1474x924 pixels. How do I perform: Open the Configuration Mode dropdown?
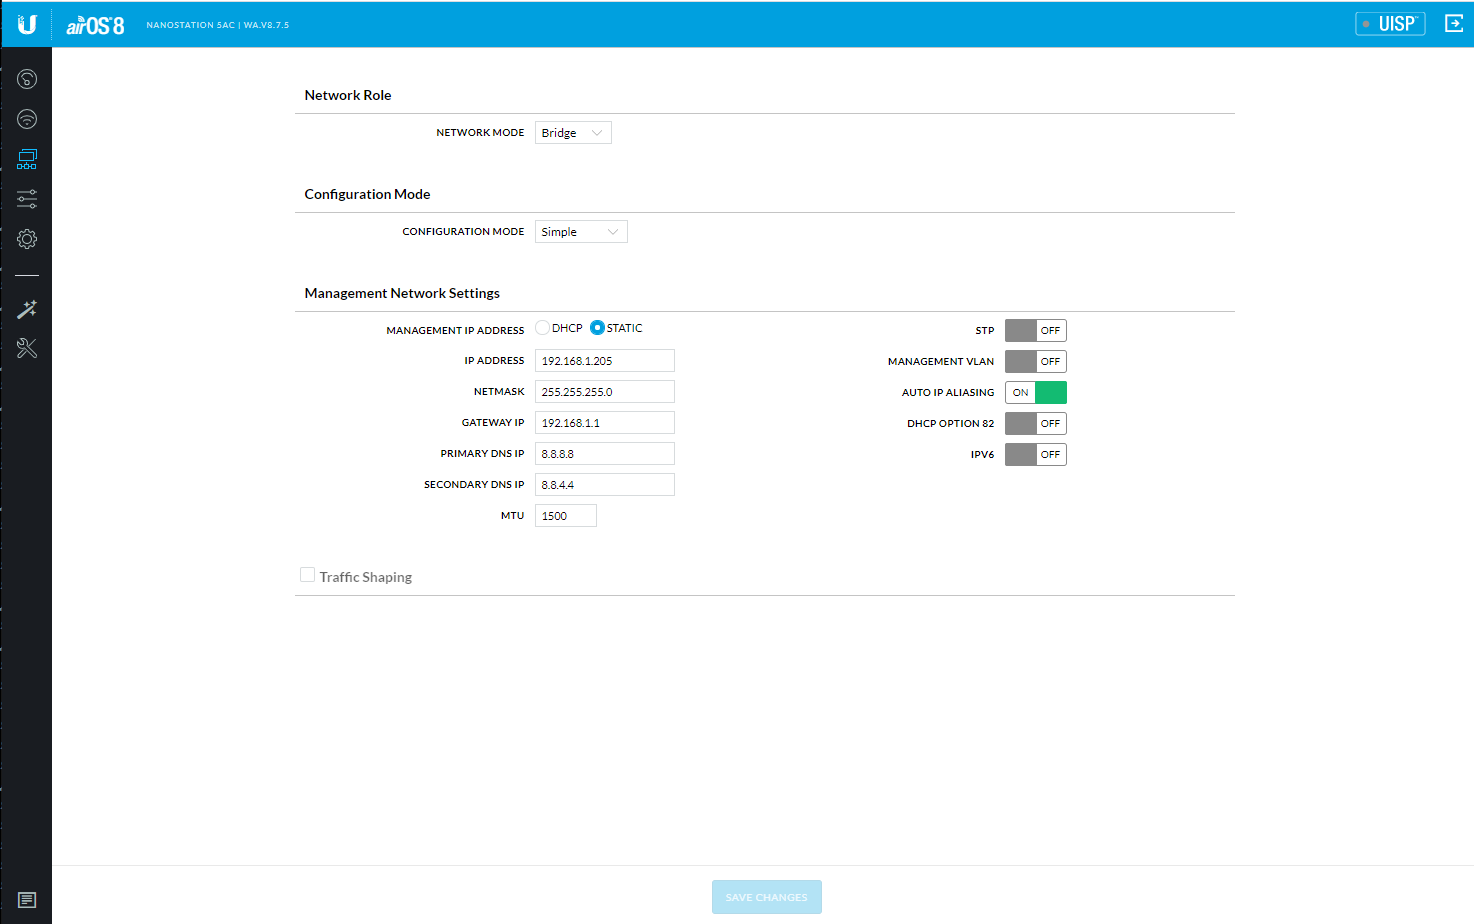(581, 232)
